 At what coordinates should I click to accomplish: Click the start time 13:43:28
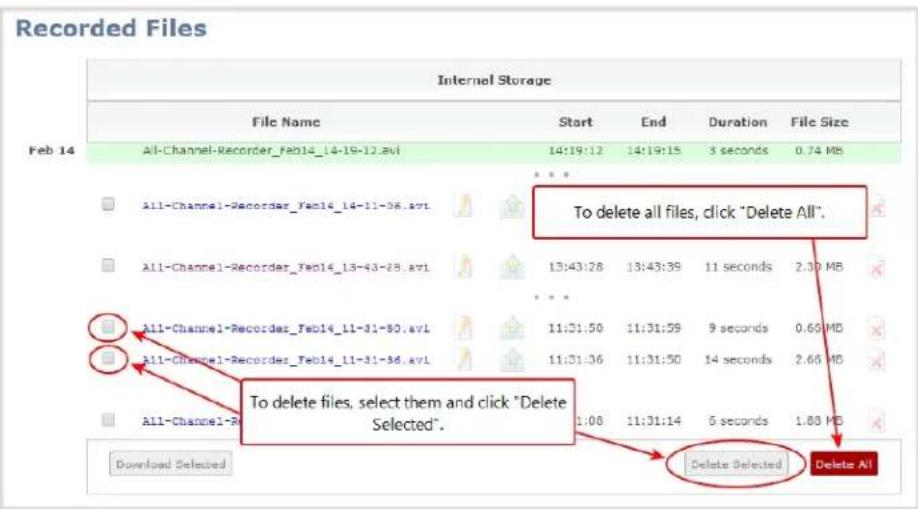[576, 267]
